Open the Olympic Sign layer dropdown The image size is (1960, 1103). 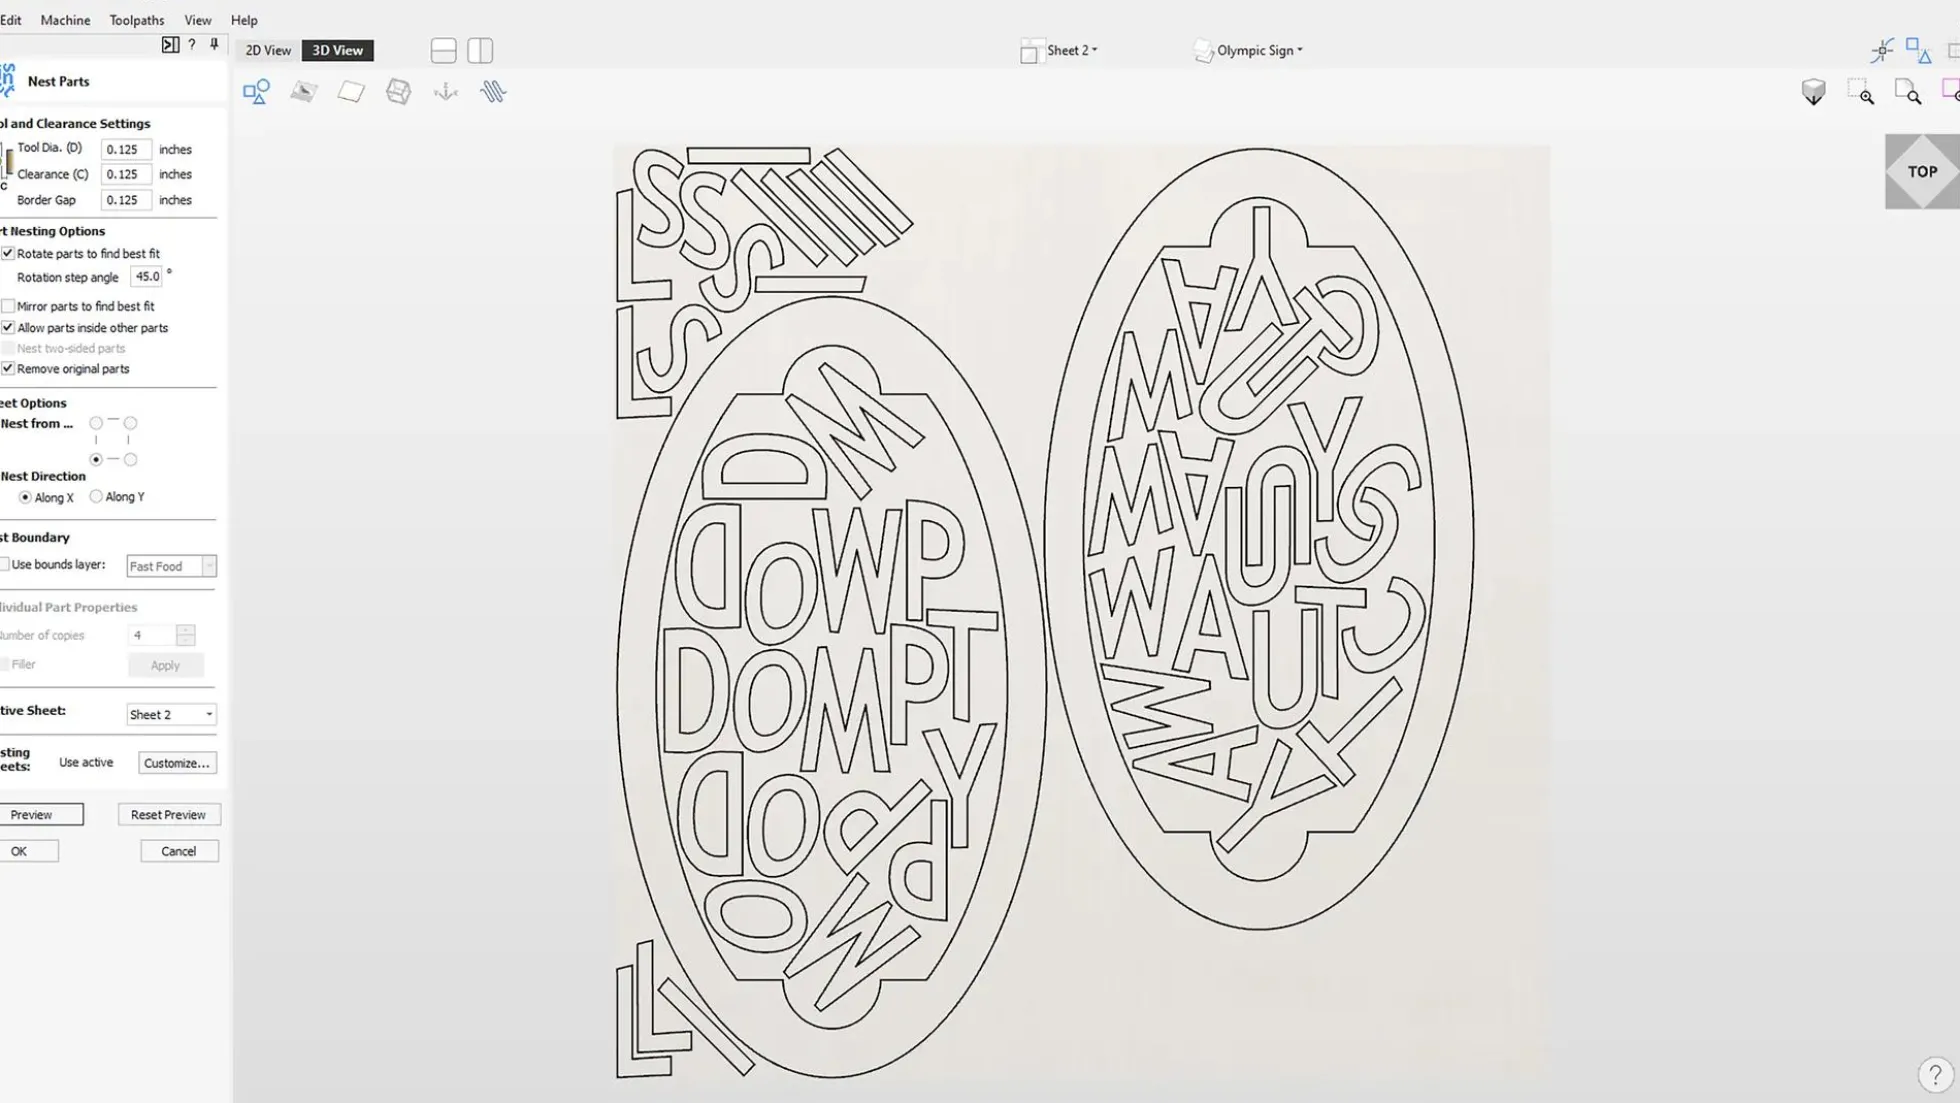point(1260,50)
